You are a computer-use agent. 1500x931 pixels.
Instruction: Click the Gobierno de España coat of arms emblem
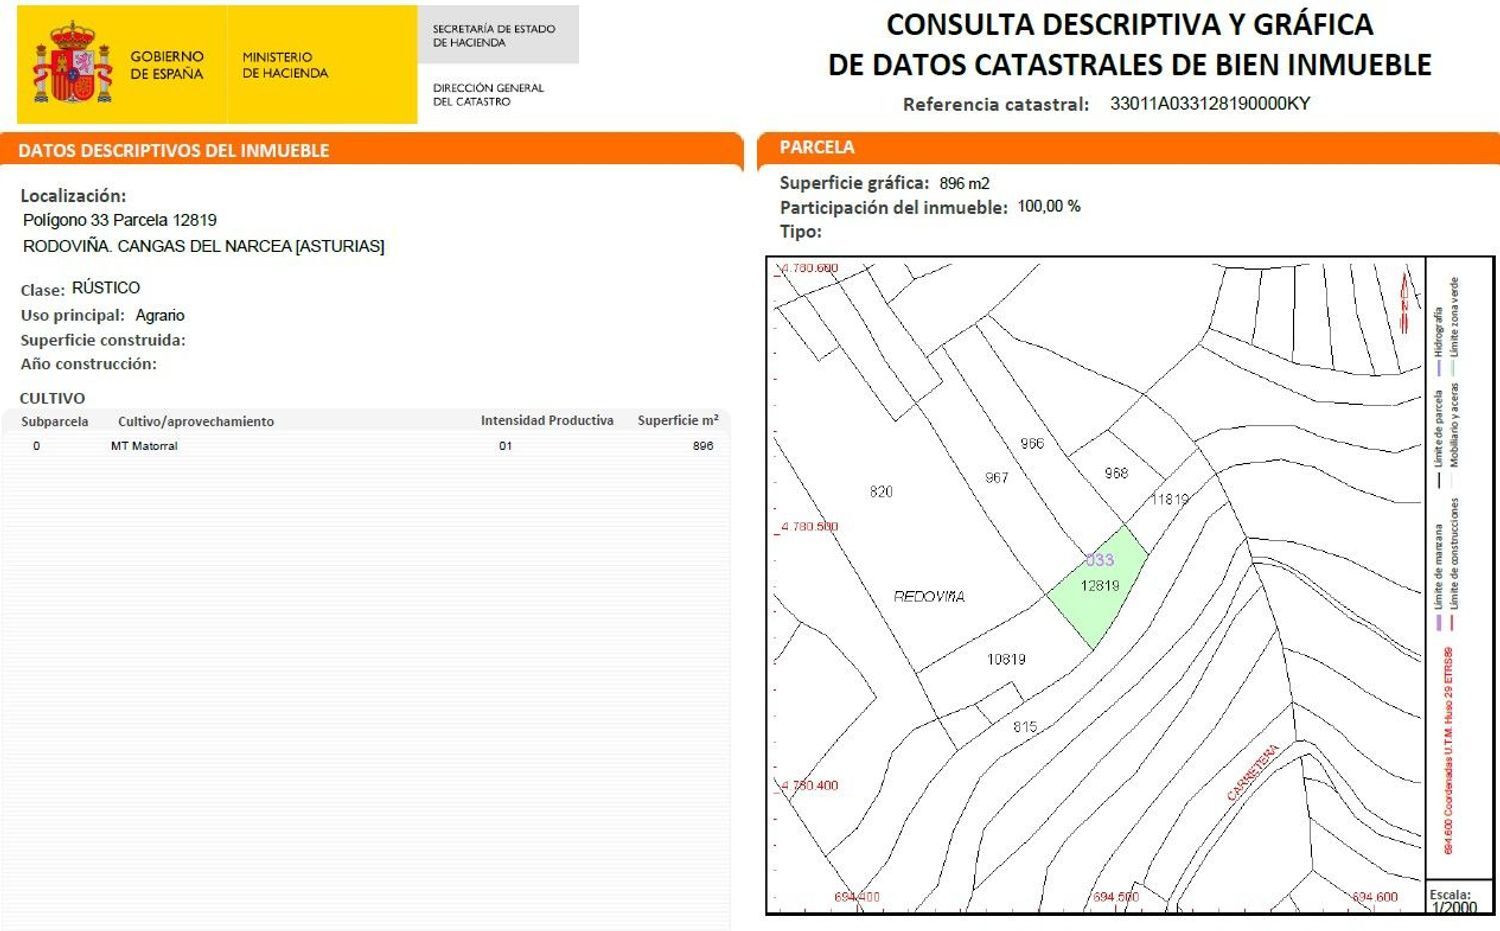[72, 61]
